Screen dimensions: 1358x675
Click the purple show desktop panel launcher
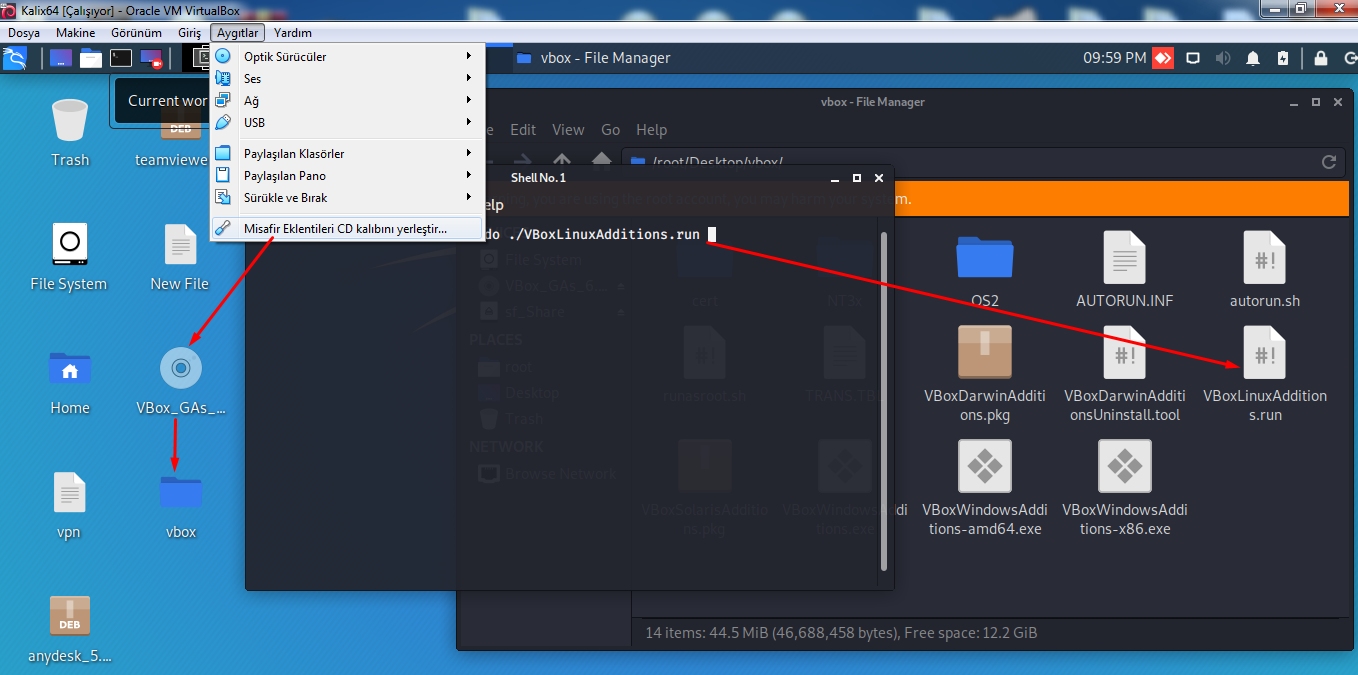point(61,58)
